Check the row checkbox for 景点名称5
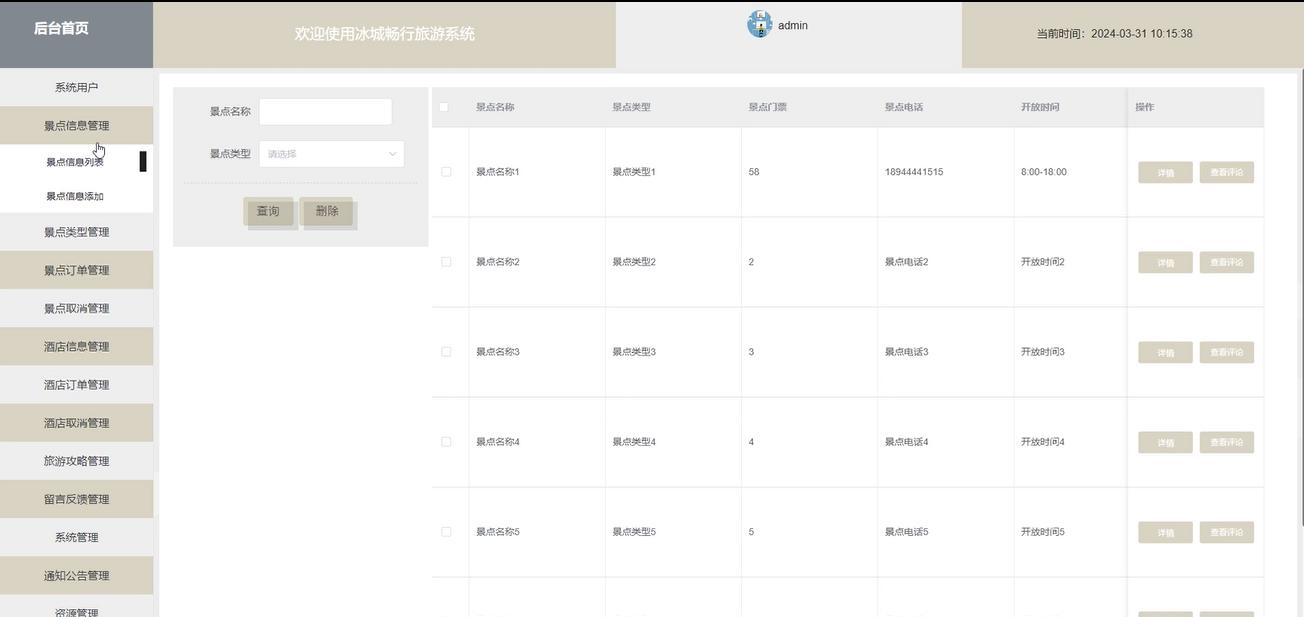The width and height of the screenshot is (1304, 617). click(x=446, y=532)
